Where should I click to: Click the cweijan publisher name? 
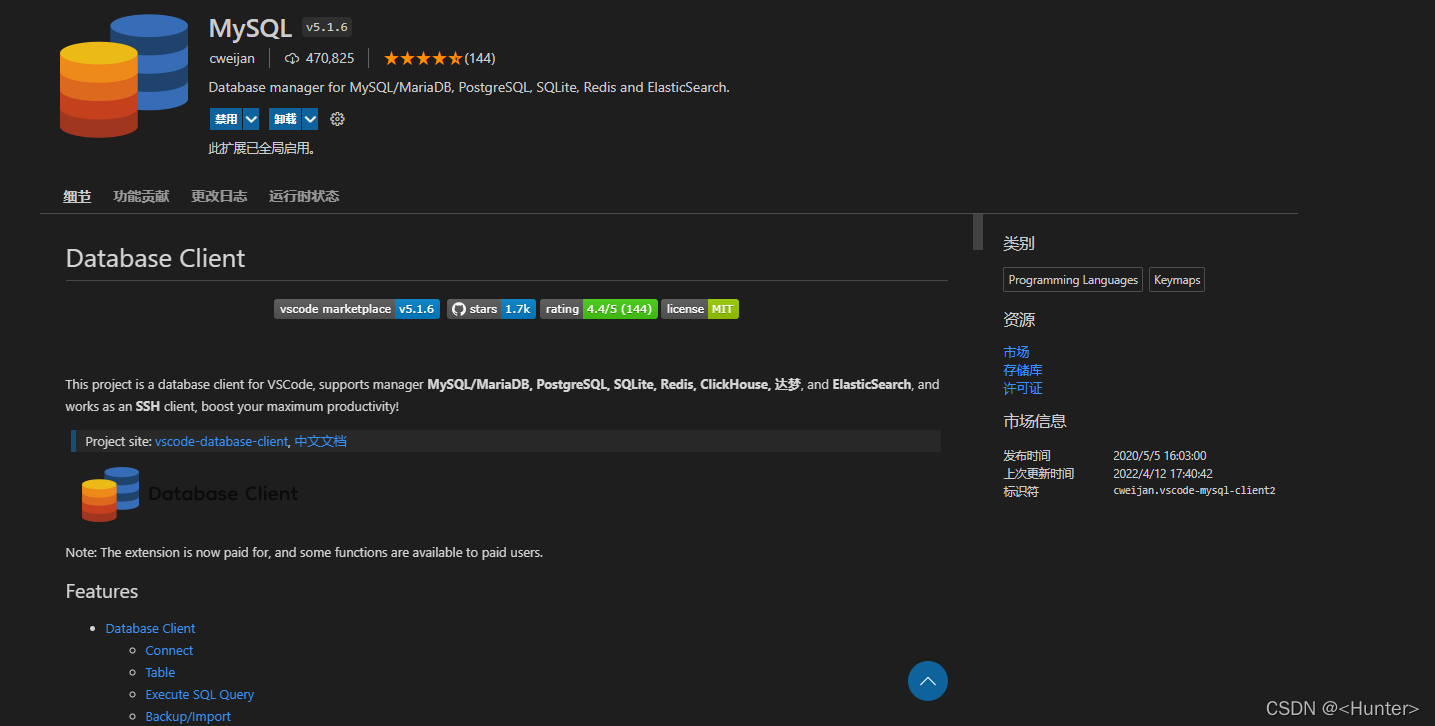(232, 59)
